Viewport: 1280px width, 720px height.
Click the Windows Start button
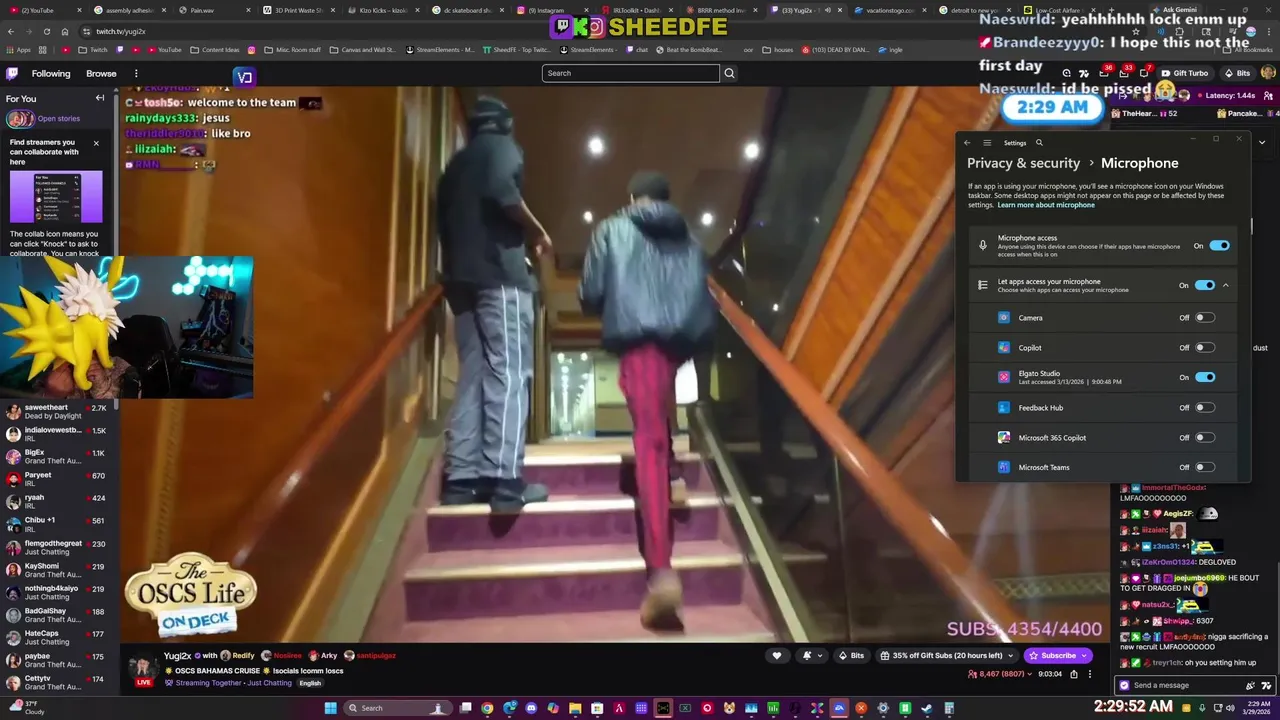coord(330,708)
